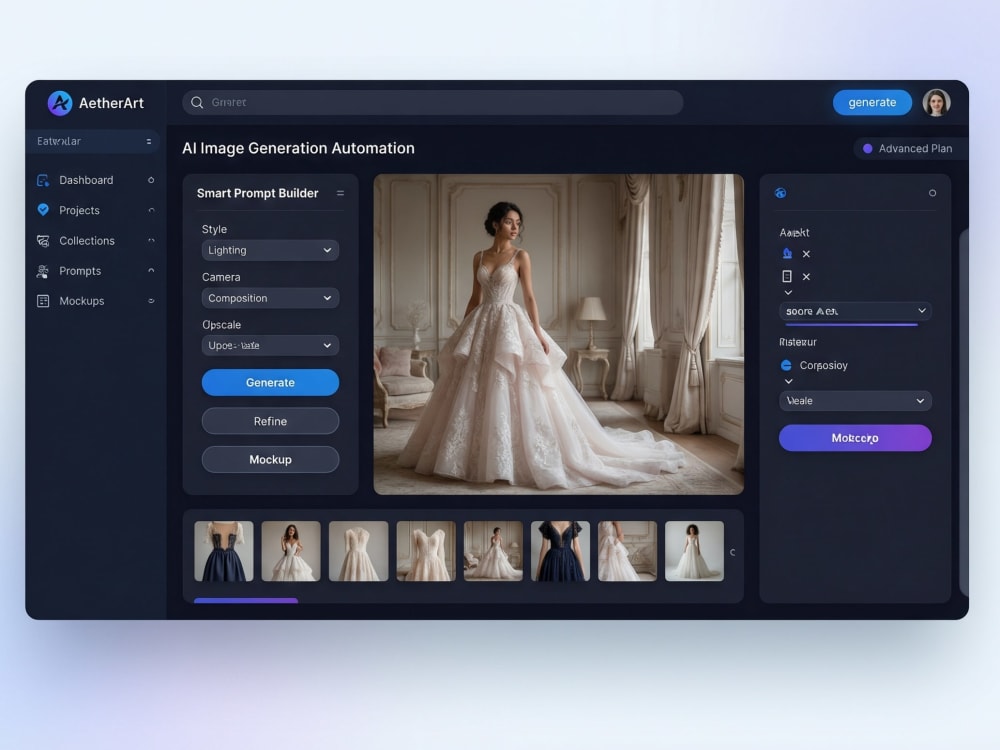This screenshot has width=1000, height=750.
Task: Click the thumbnail strip next arrow
Action: (x=733, y=552)
